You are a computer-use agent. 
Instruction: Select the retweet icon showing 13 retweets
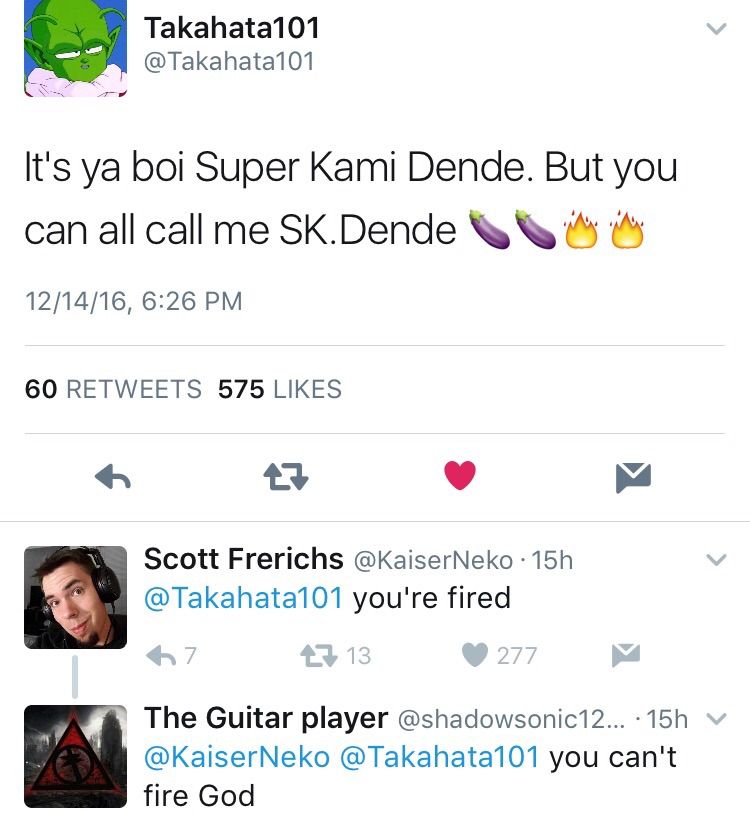tap(318, 655)
